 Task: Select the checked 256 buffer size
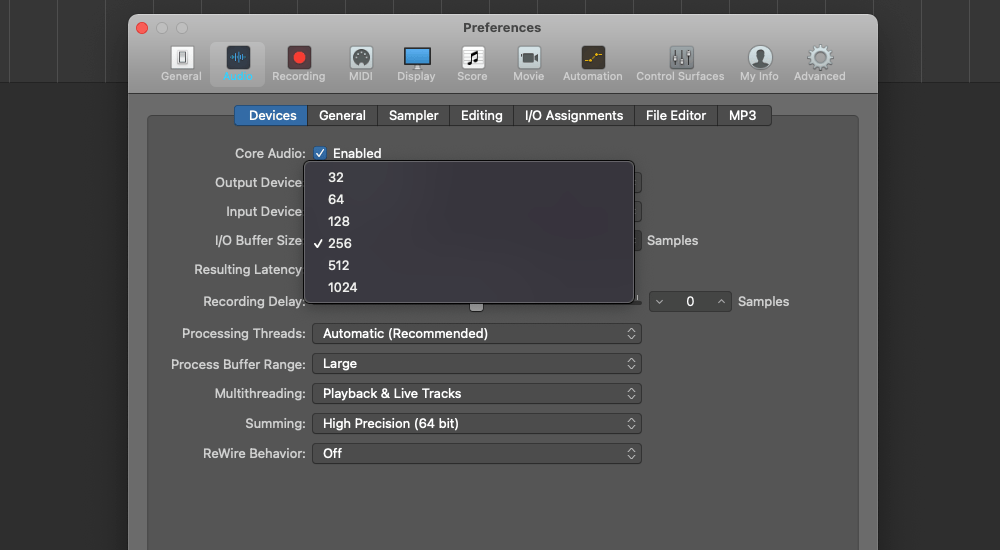tap(469, 243)
